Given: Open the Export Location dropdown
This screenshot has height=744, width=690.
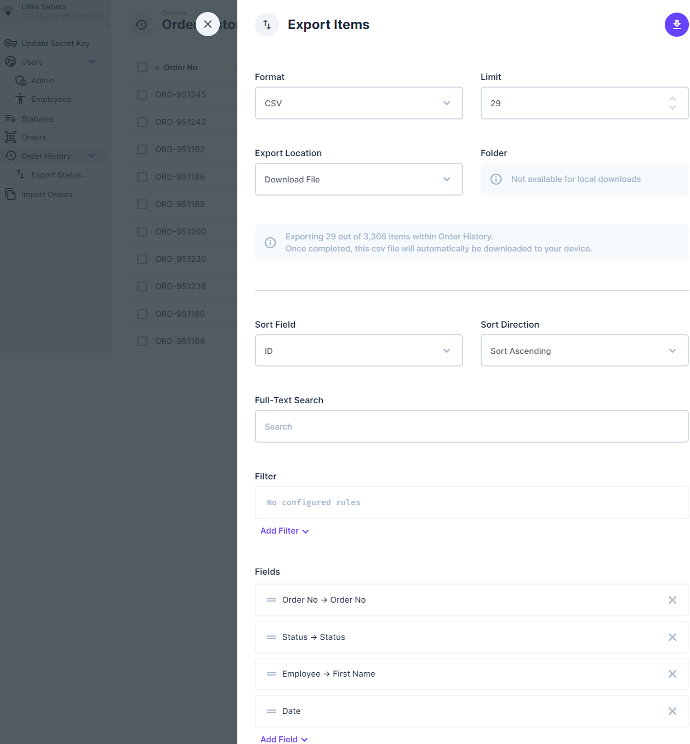Looking at the screenshot, I should tap(358, 179).
